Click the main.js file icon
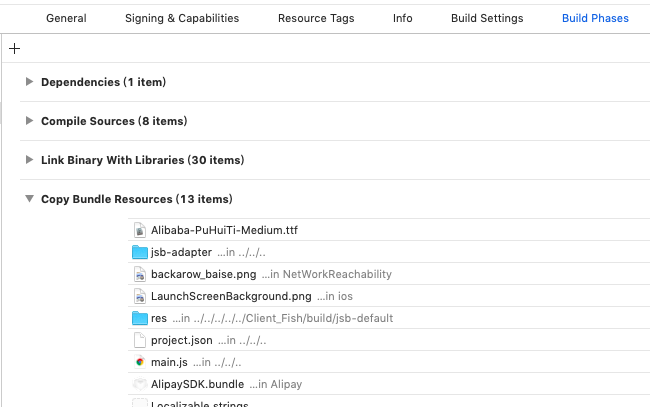Image resolution: width=650 pixels, height=407 pixels. click(140, 362)
